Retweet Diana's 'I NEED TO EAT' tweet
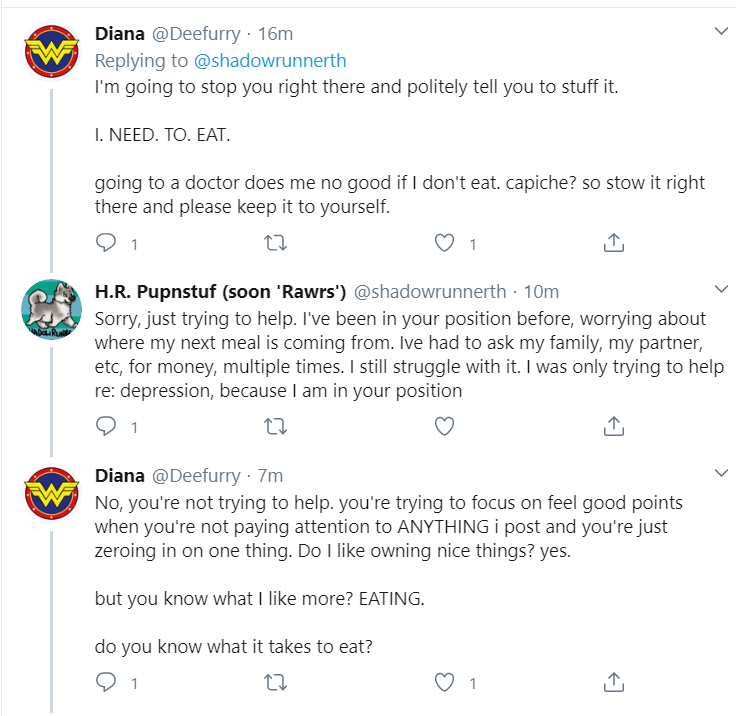736x716 pixels. point(275,243)
